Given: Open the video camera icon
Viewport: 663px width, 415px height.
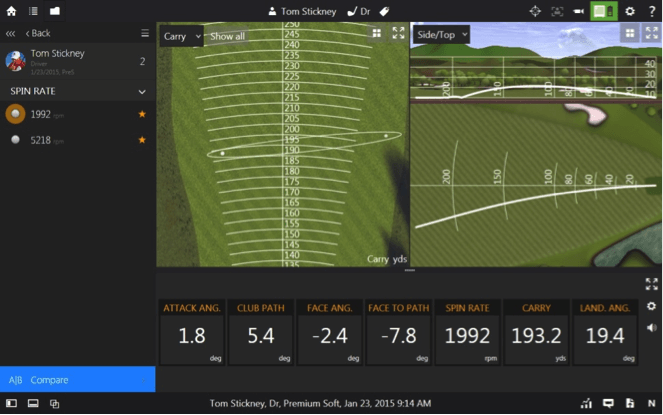Looking at the screenshot, I should 578,11.
